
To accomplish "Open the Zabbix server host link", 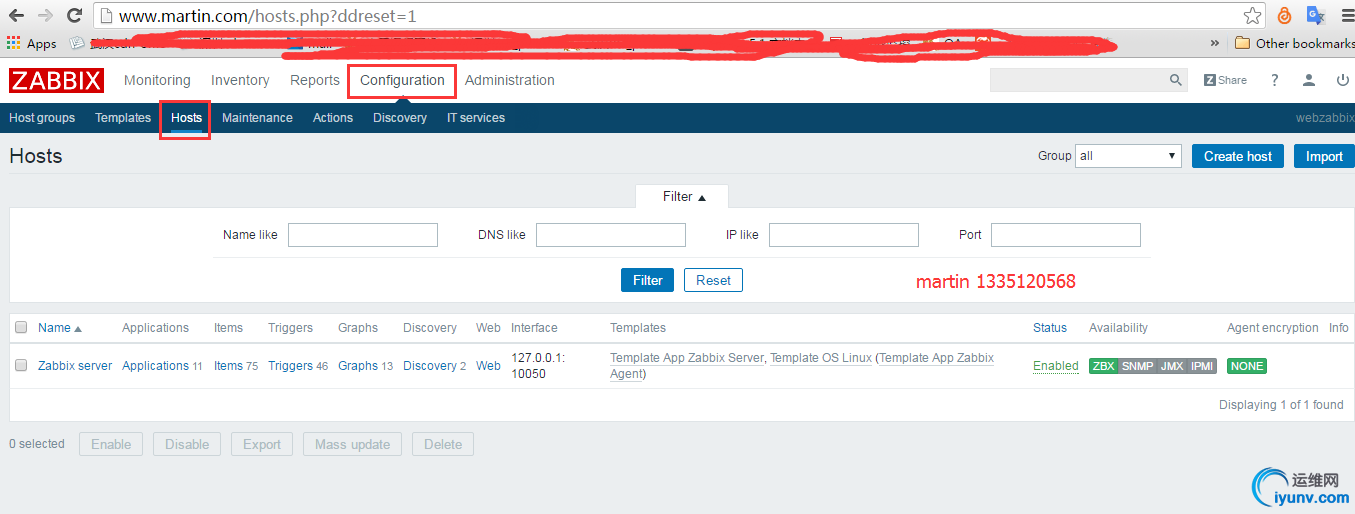I will point(75,366).
